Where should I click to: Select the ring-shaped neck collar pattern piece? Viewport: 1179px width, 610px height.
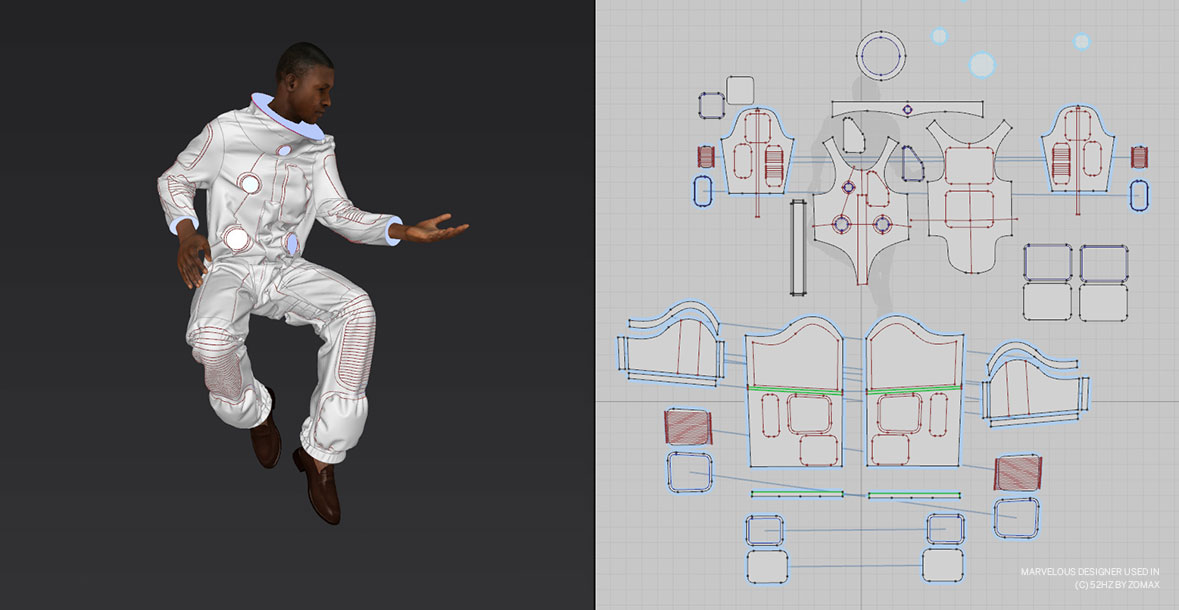[x=880, y=56]
